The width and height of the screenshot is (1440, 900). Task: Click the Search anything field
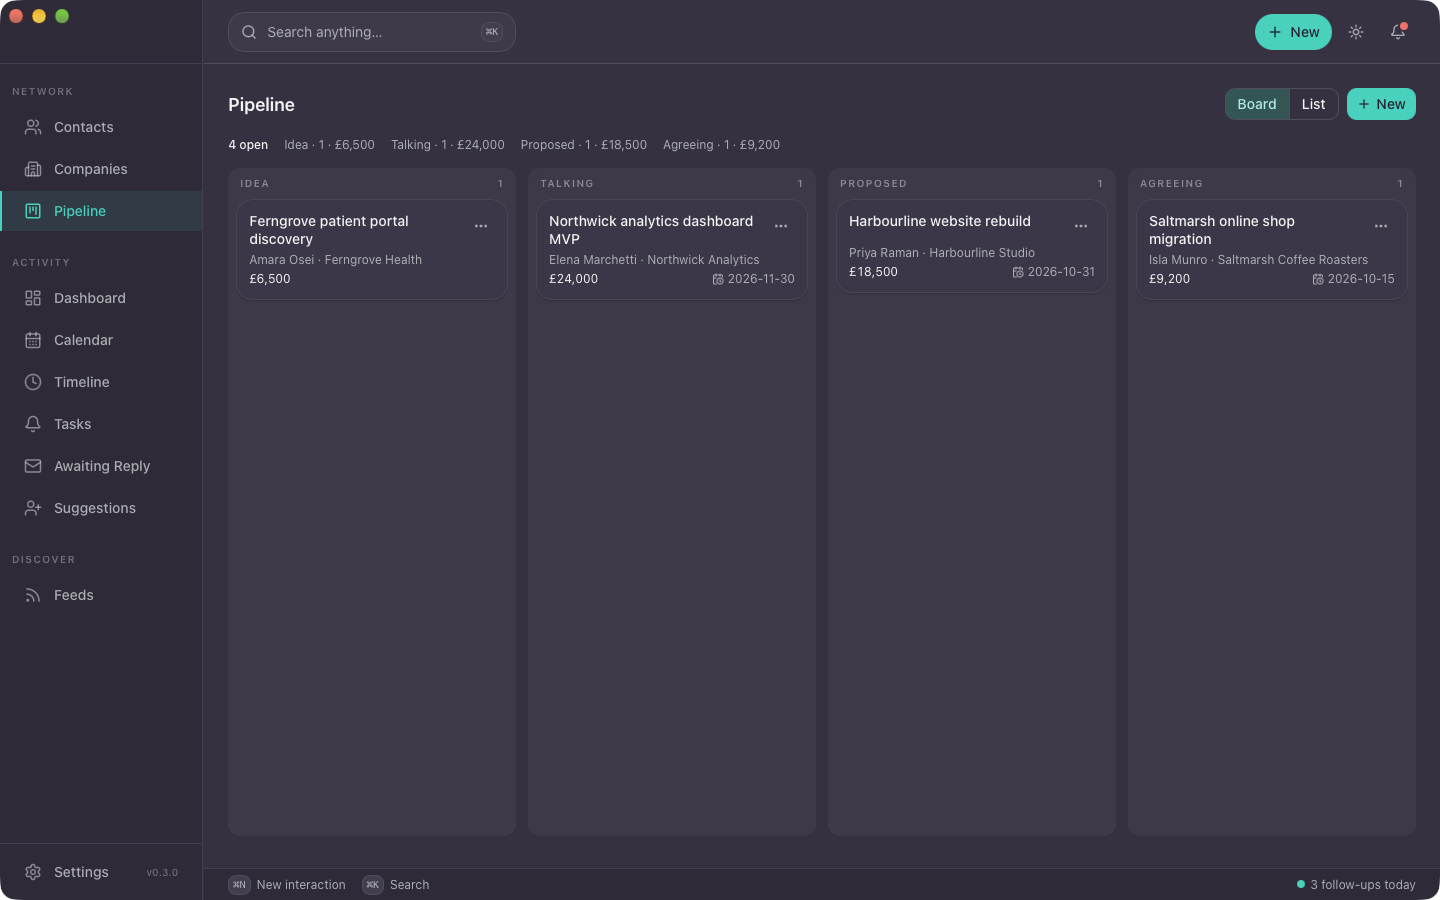click(x=372, y=32)
